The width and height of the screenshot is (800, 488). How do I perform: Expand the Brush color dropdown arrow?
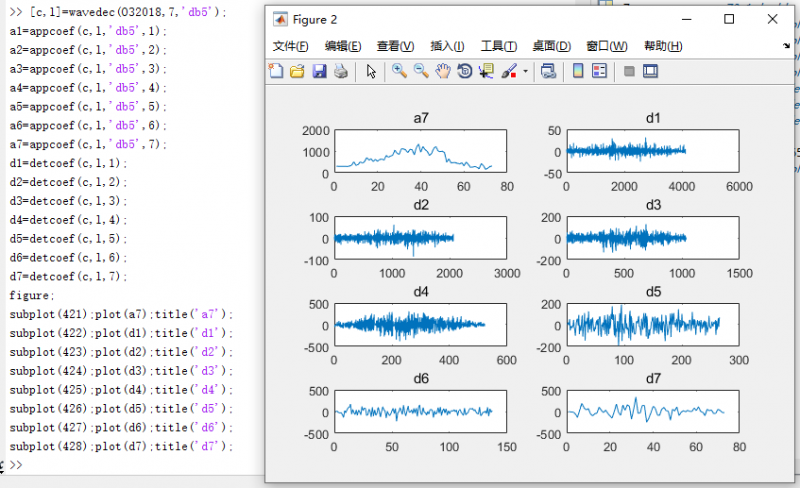point(524,72)
